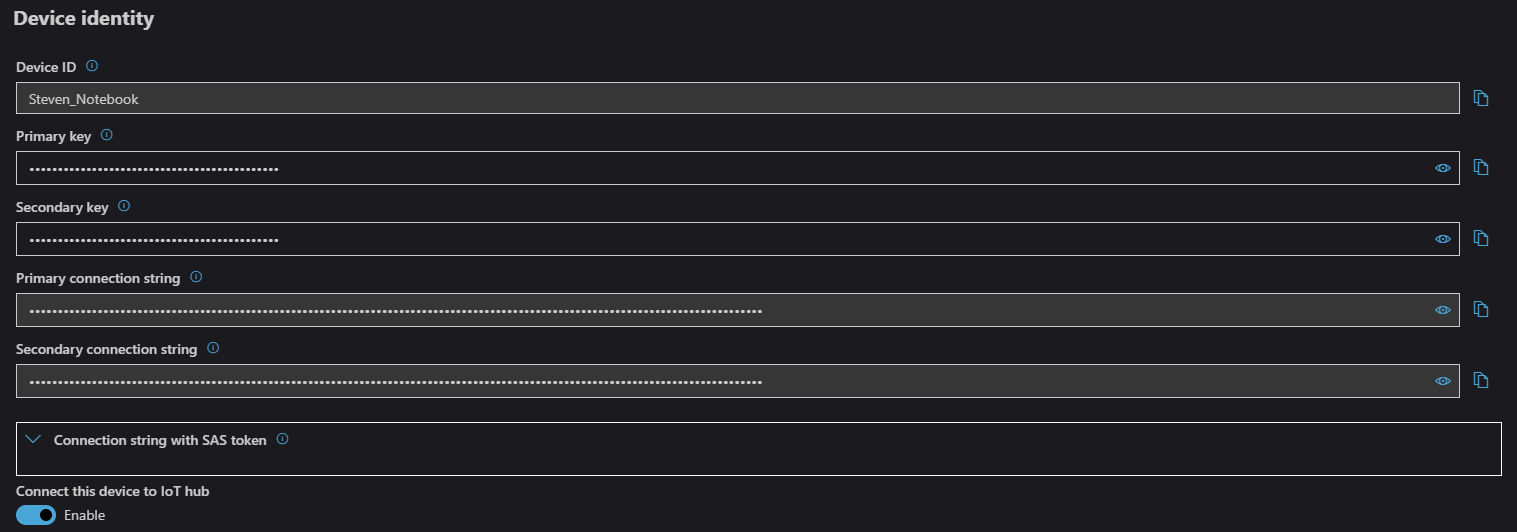The height and width of the screenshot is (532, 1517).
Task: Reveal the Primary connection string contents
Action: pyautogui.click(x=1443, y=310)
